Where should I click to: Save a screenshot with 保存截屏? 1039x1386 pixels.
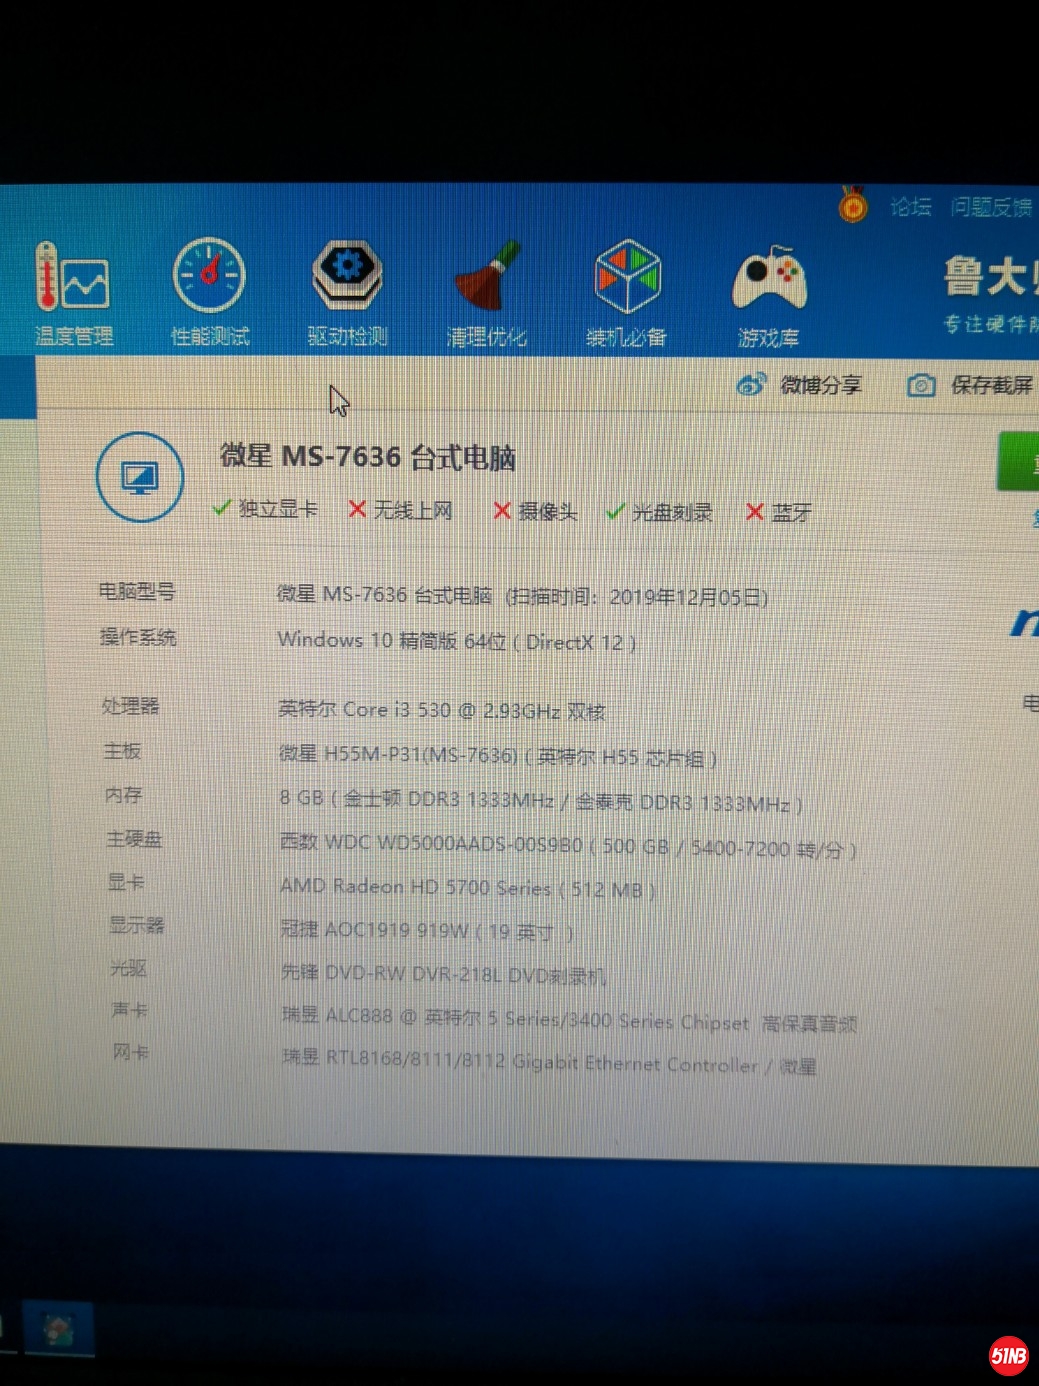[969, 385]
